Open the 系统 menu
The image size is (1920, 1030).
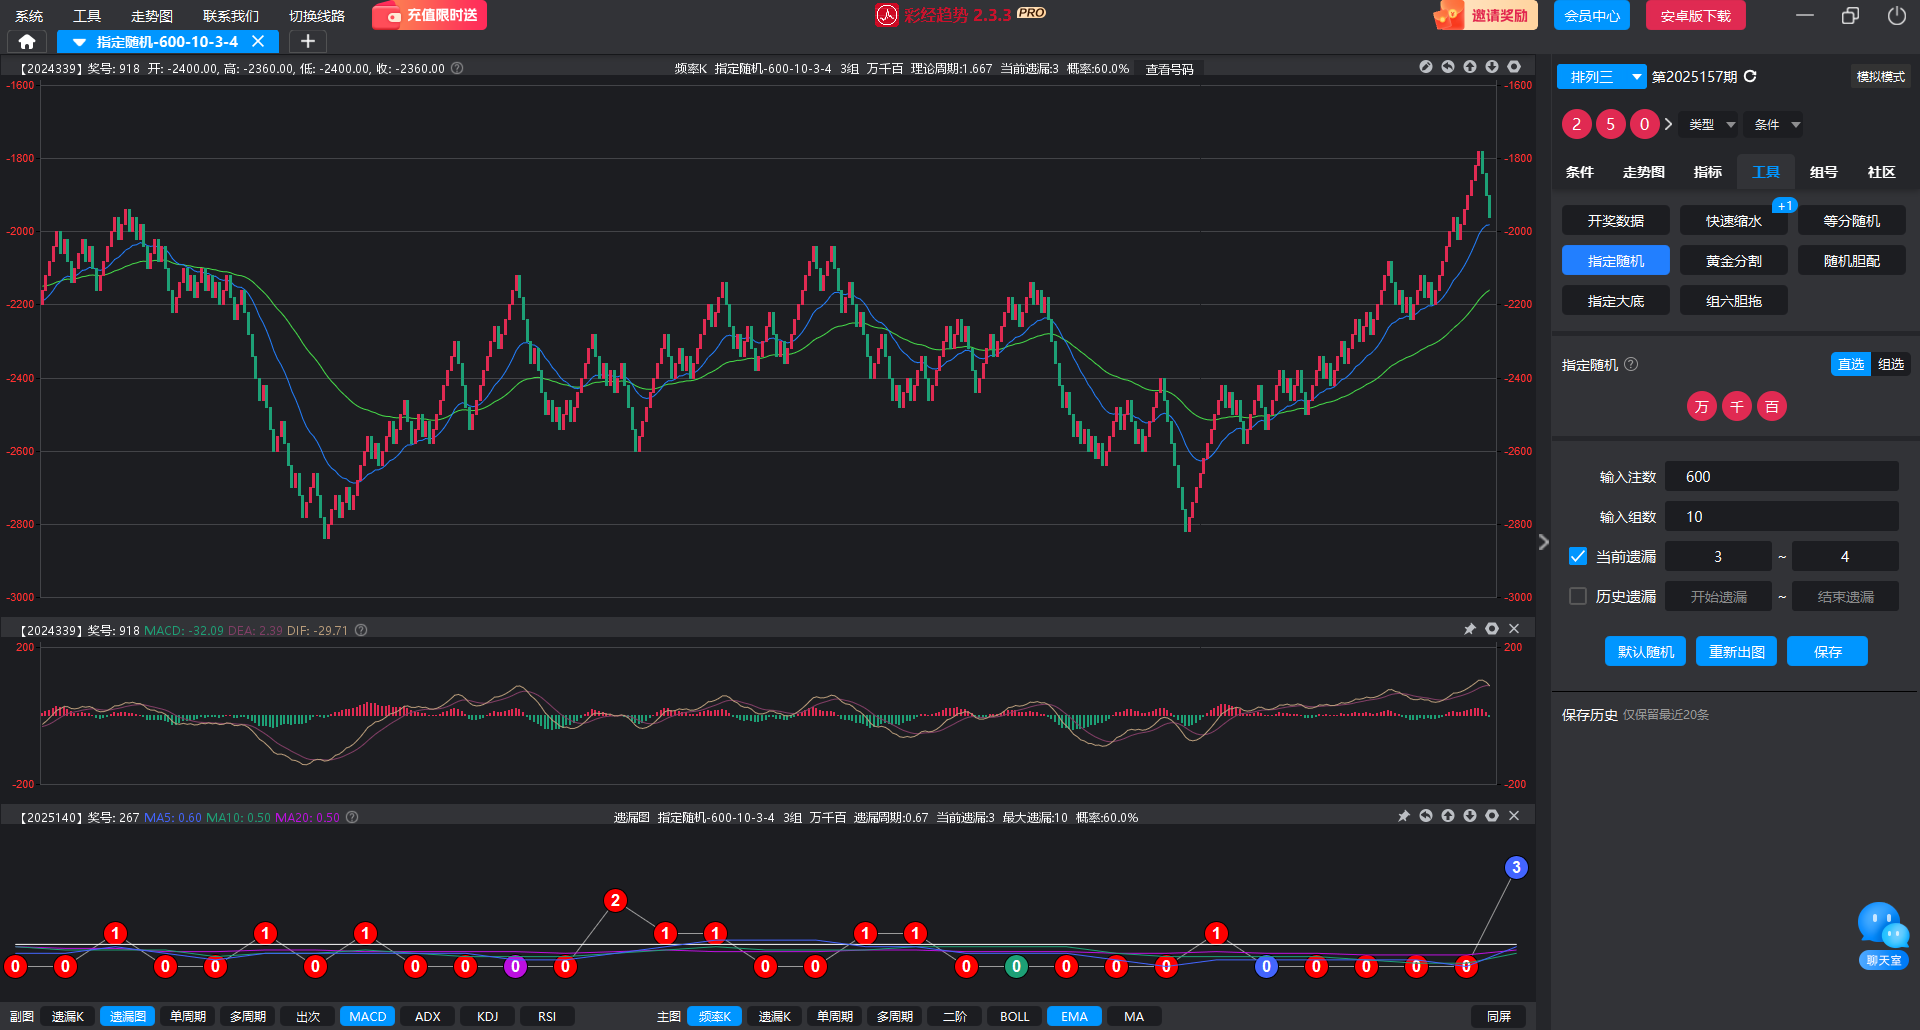29,16
